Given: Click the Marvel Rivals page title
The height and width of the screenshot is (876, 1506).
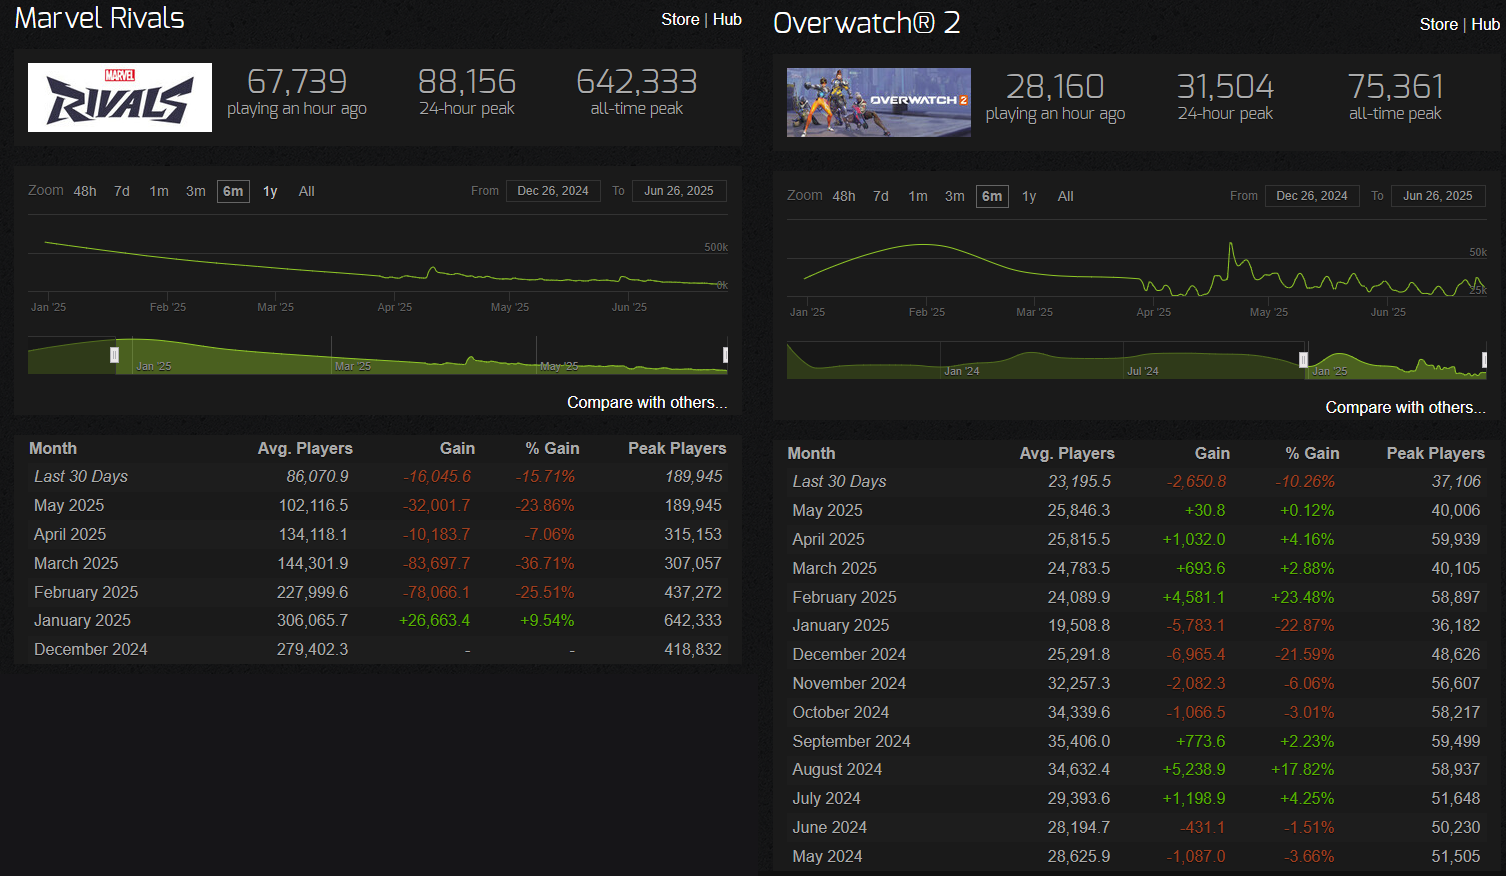Looking at the screenshot, I should click(x=100, y=18).
